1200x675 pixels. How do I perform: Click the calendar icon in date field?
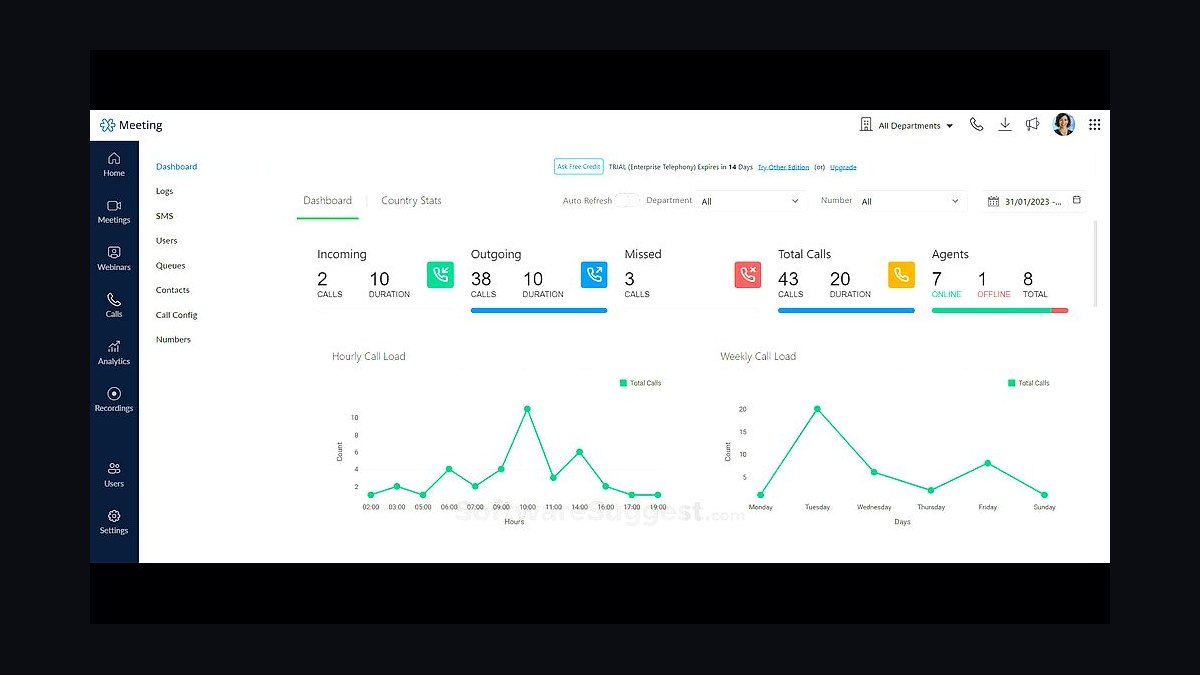993,201
